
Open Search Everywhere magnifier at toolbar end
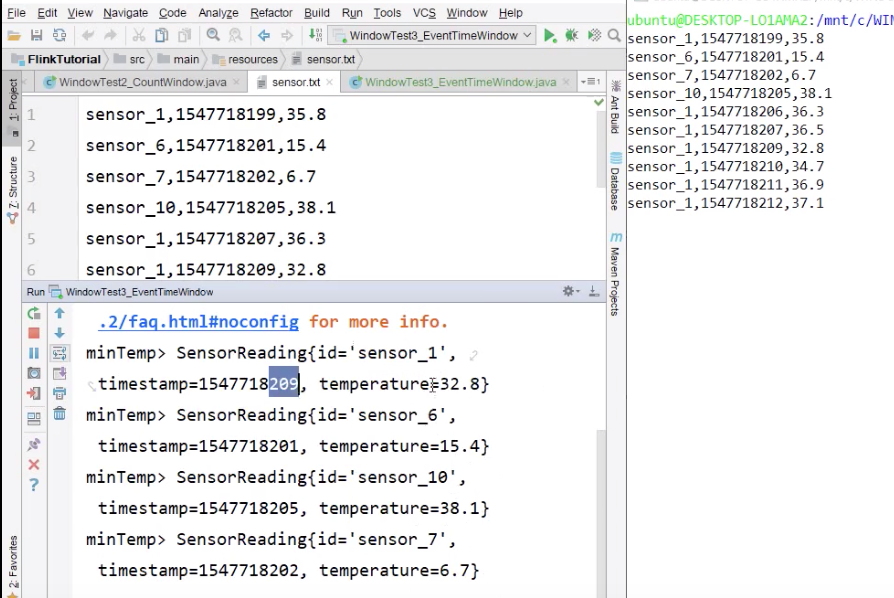coord(614,35)
